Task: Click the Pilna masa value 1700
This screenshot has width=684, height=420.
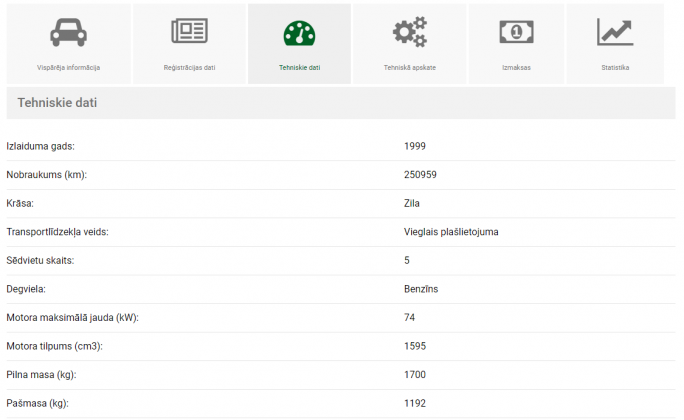Action: click(415, 375)
